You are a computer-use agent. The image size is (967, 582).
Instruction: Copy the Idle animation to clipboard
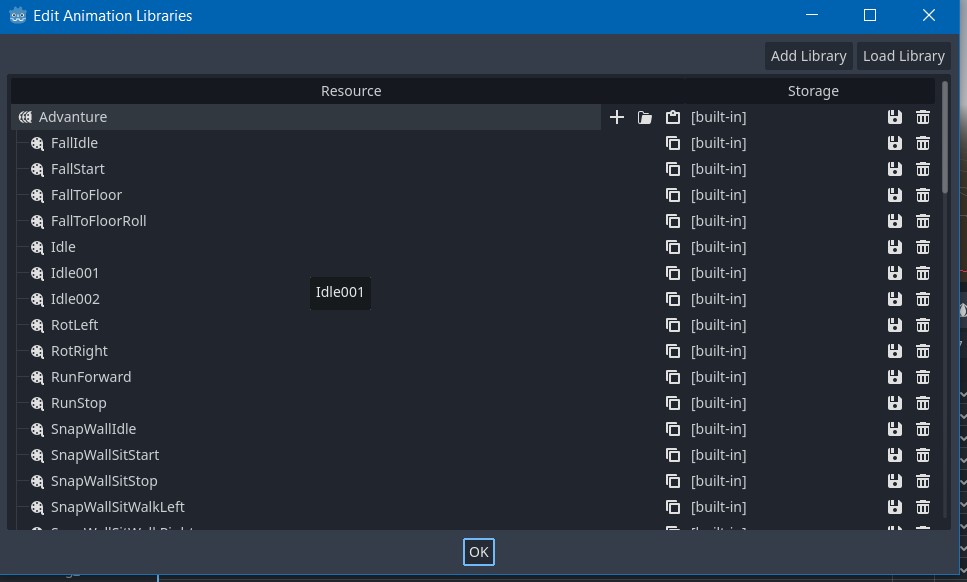coord(672,247)
